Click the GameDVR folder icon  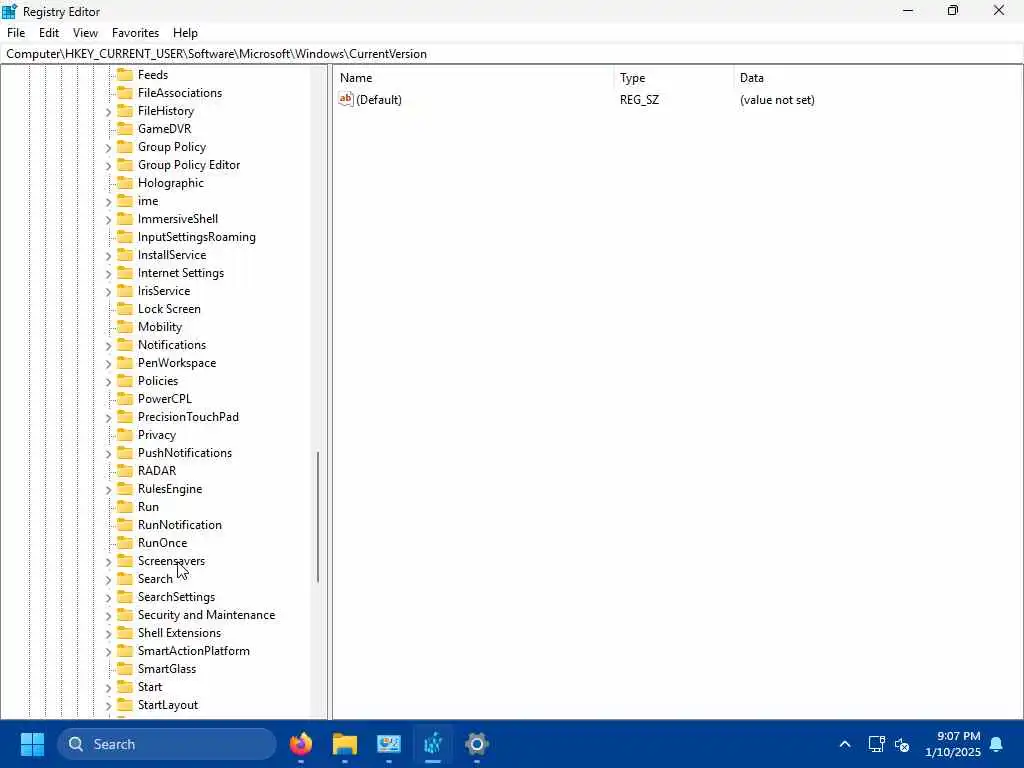[125, 129]
